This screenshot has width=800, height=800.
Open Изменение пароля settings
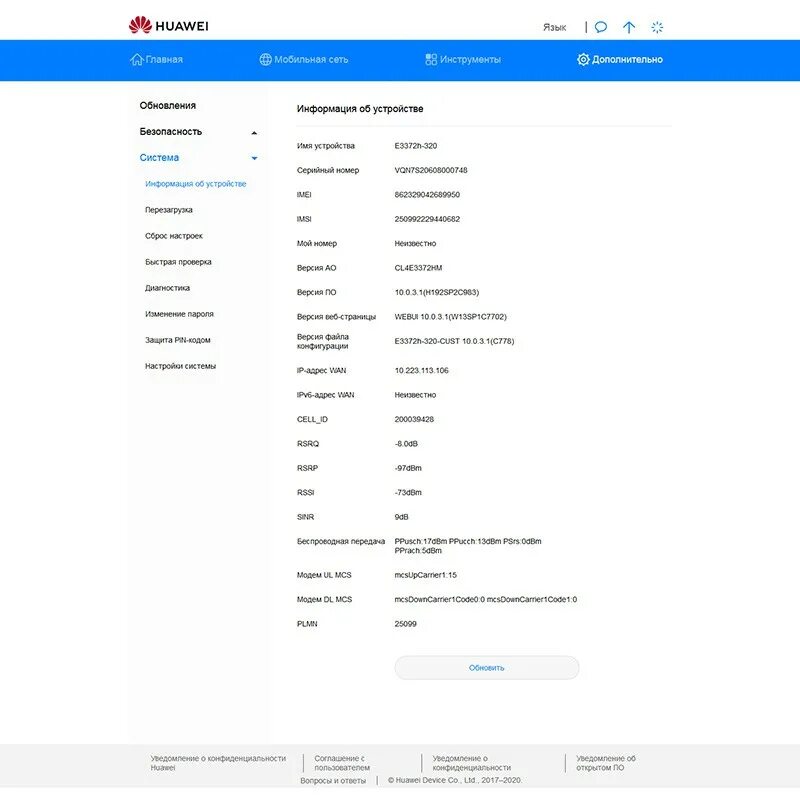coord(179,314)
